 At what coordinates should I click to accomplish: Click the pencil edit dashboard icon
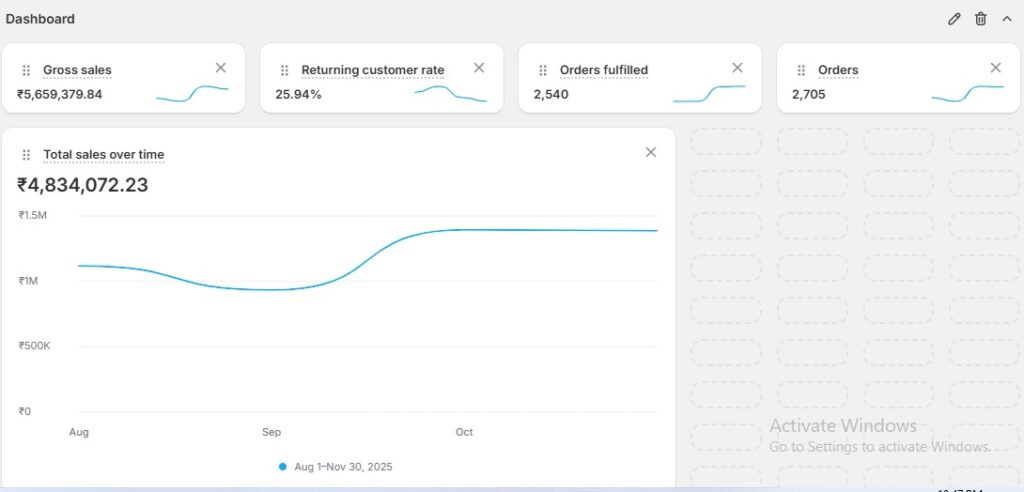click(x=954, y=19)
